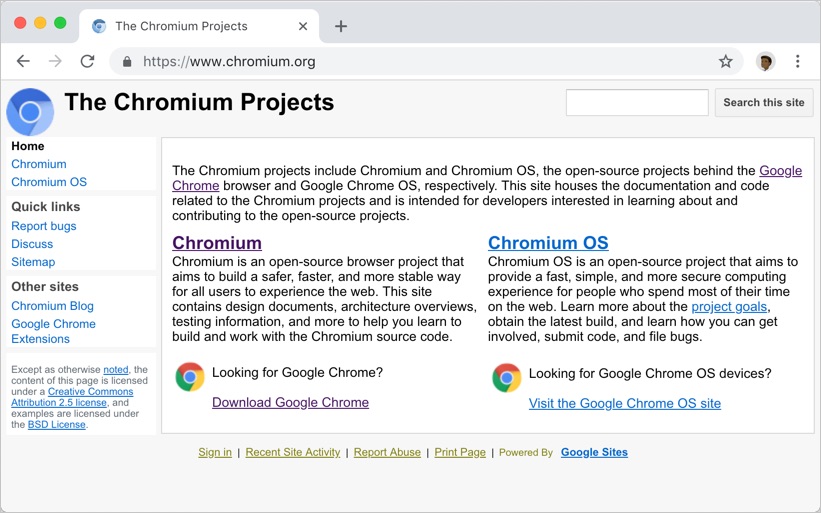Open Google Chrome Extensions link
The width and height of the screenshot is (821, 513).
click(53, 331)
